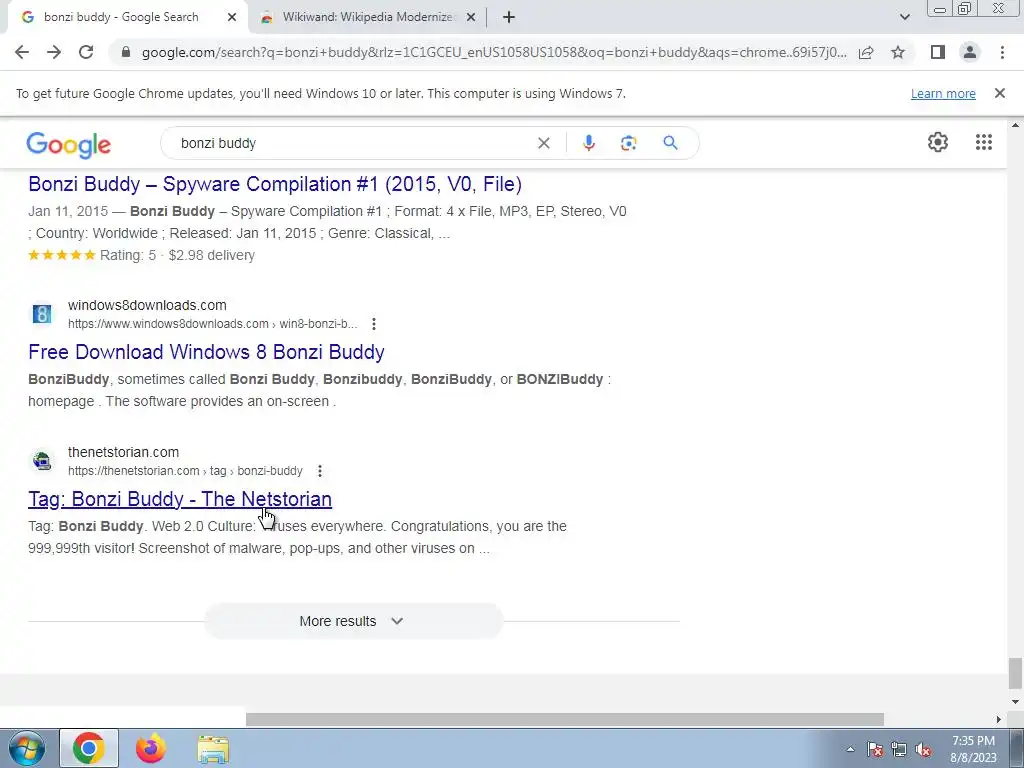Open the Learn more link
Screen dimensions: 1024x768
pyautogui.click(x=943, y=93)
